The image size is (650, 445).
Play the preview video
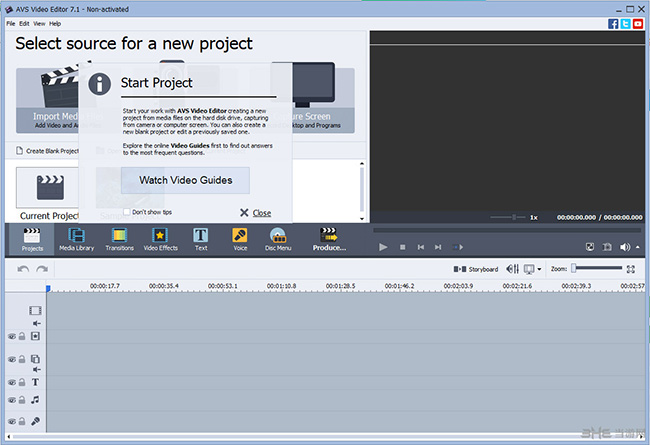(383, 247)
